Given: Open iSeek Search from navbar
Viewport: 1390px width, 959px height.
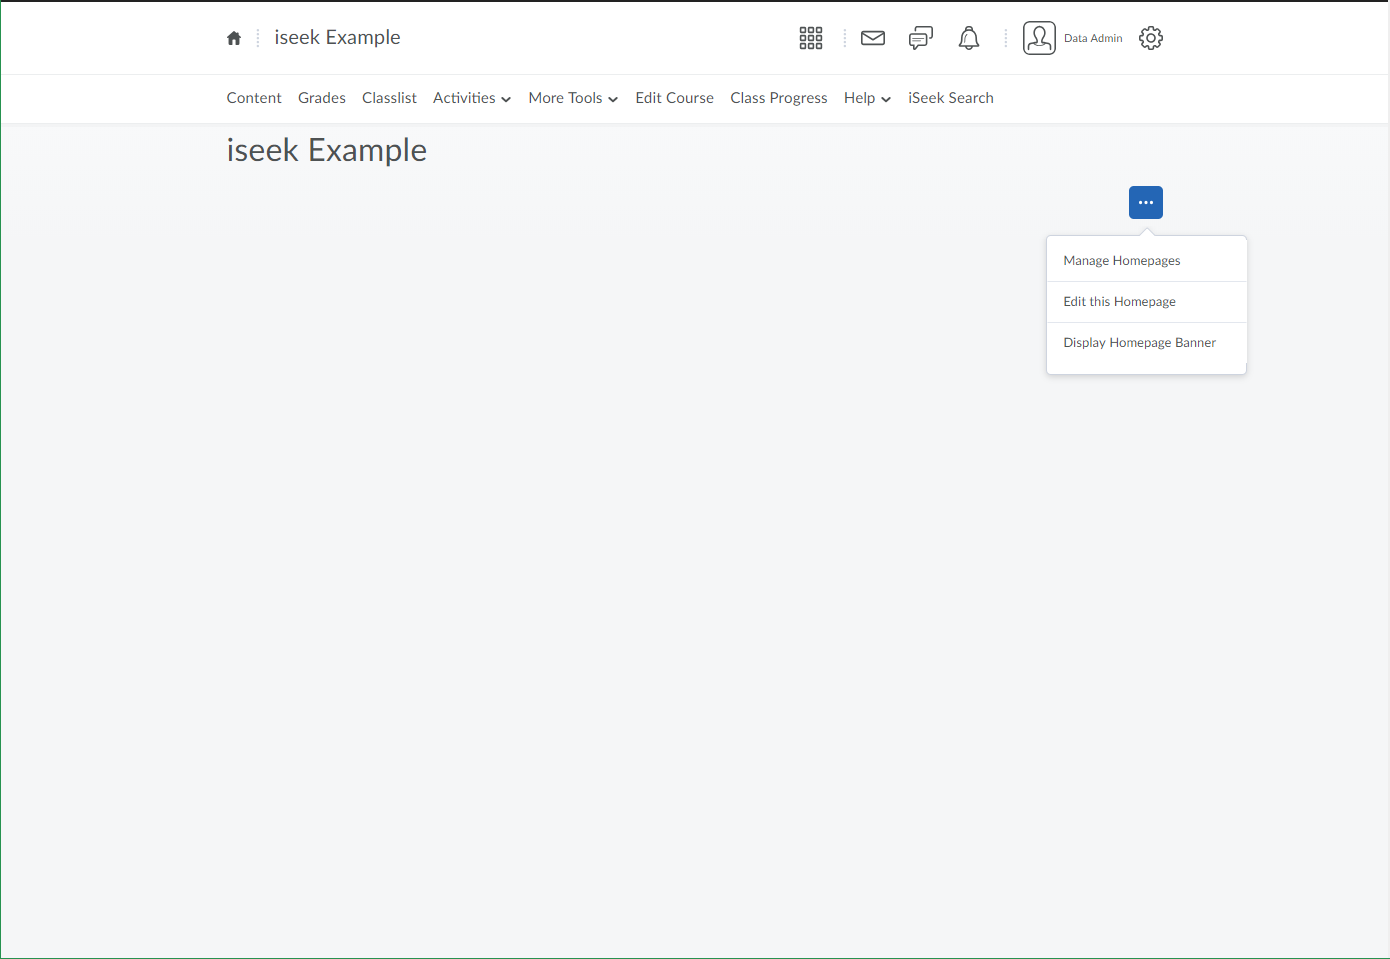Looking at the screenshot, I should (x=950, y=98).
